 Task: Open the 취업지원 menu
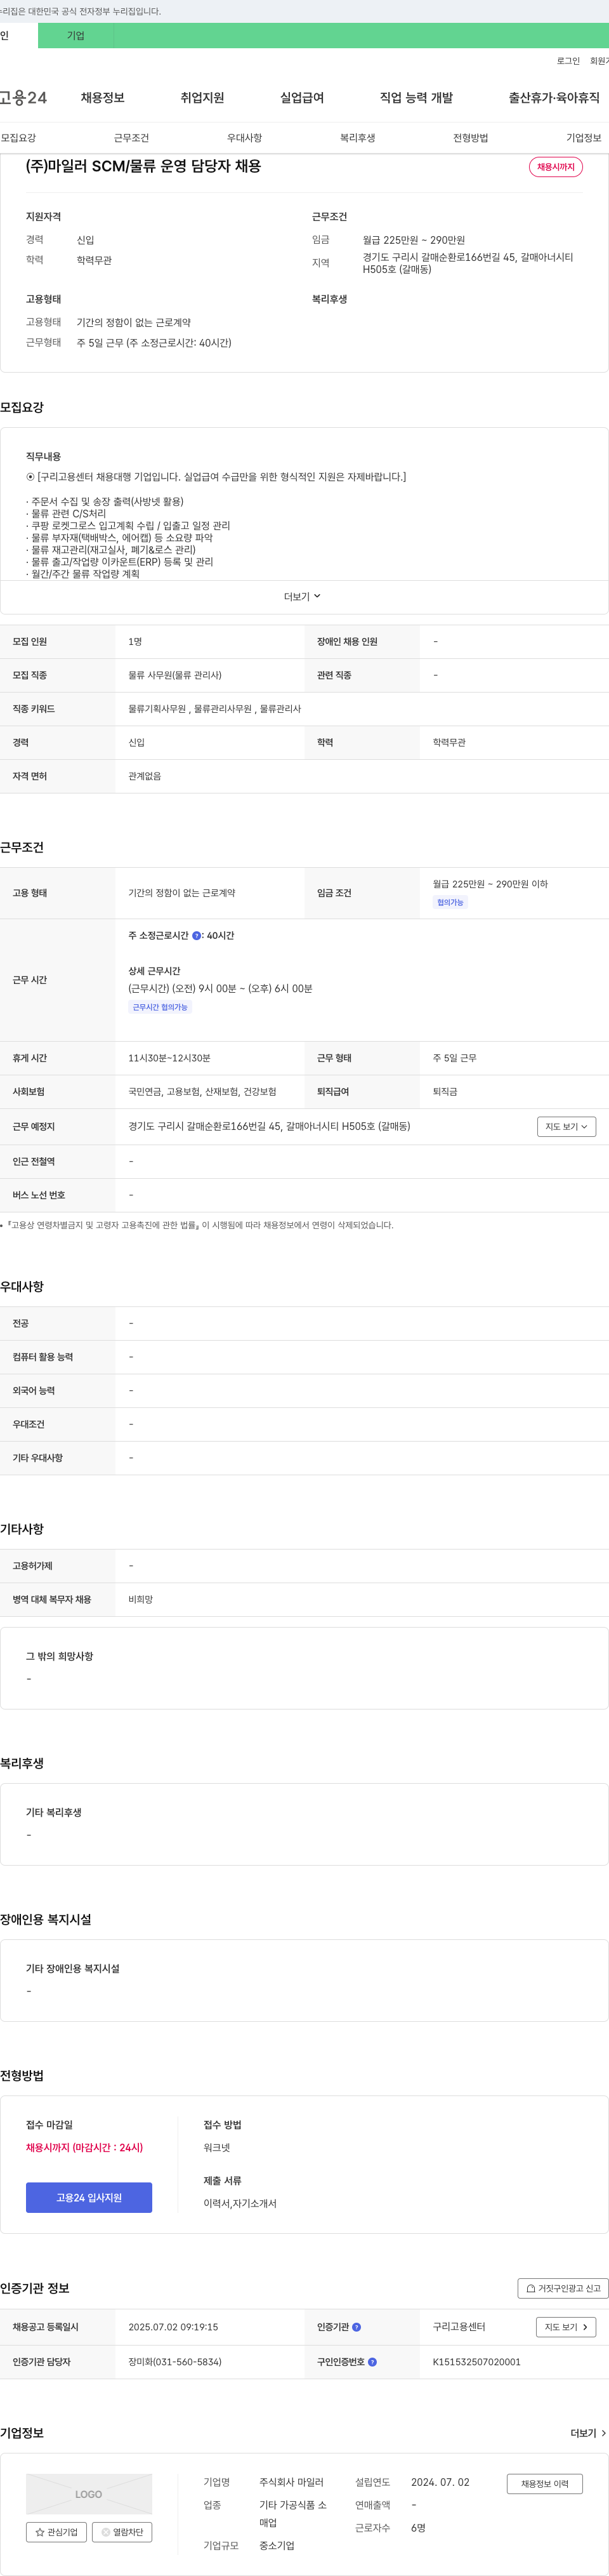(x=202, y=98)
